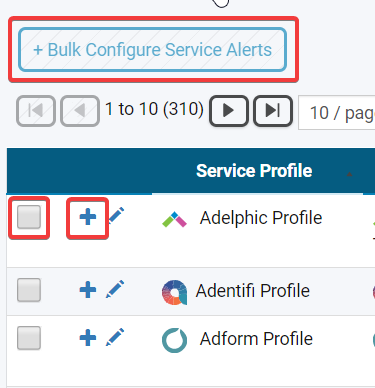Edit Adelphic Profile using the pencil icon
The image size is (375, 388).
116,215
